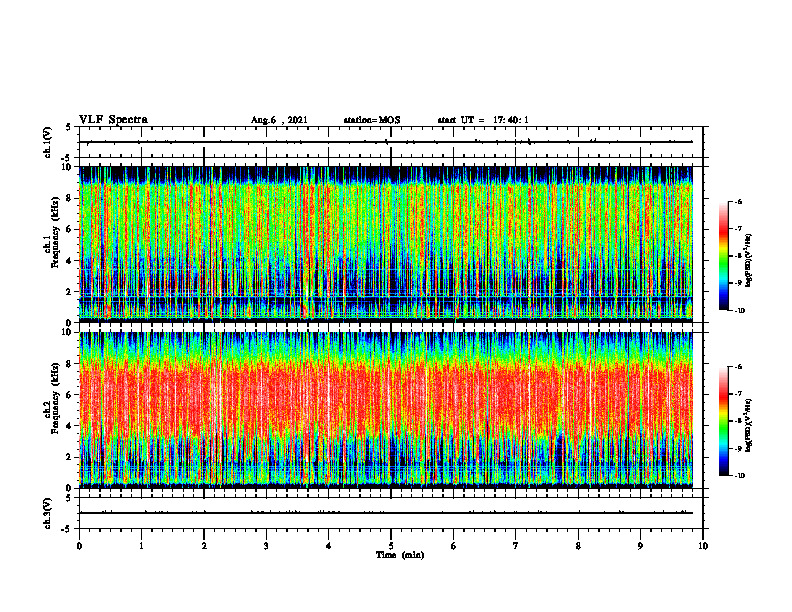Click the "-6" tick on ch.2 colorbar

point(738,367)
